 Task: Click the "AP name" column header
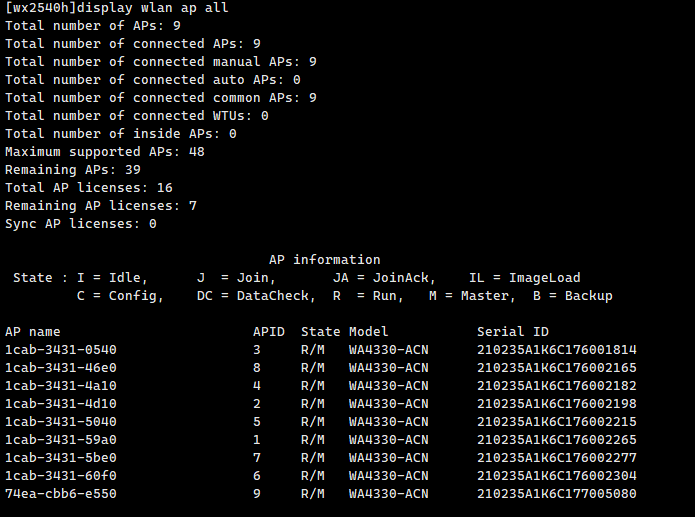coord(33,332)
